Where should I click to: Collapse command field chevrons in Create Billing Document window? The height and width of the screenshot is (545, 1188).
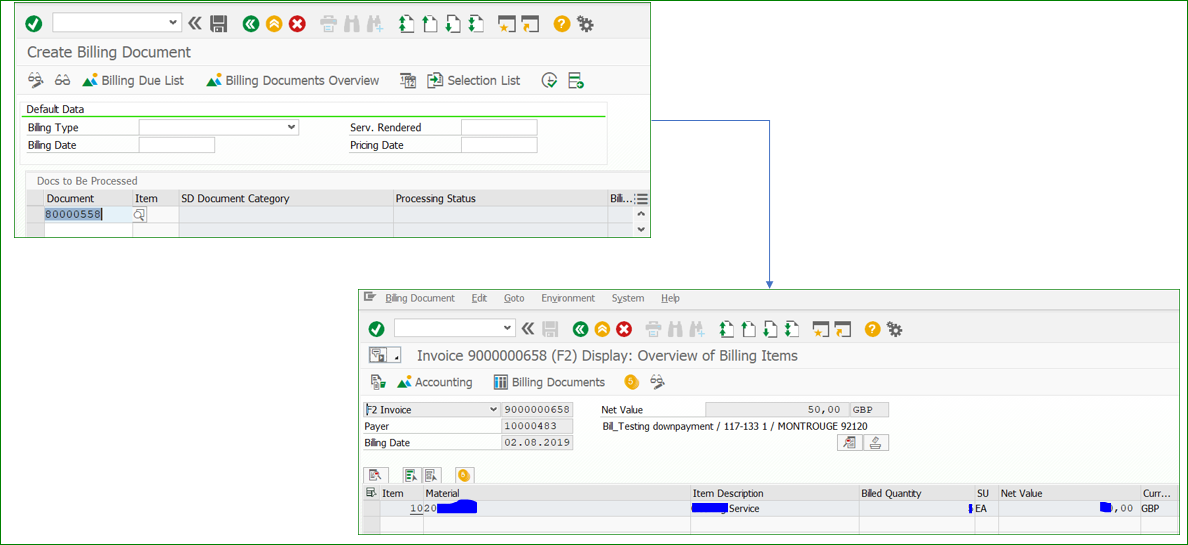195,23
